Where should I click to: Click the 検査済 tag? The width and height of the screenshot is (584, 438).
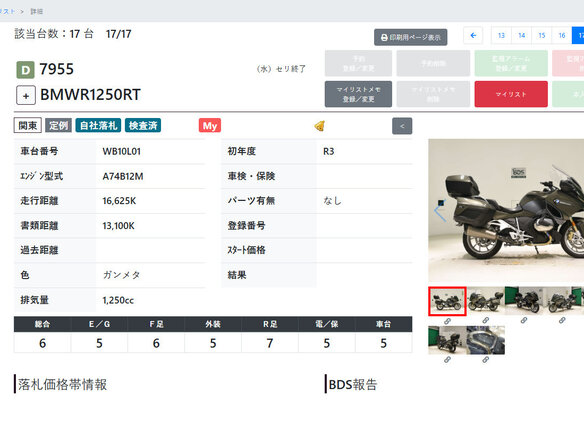(x=143, y=126)
